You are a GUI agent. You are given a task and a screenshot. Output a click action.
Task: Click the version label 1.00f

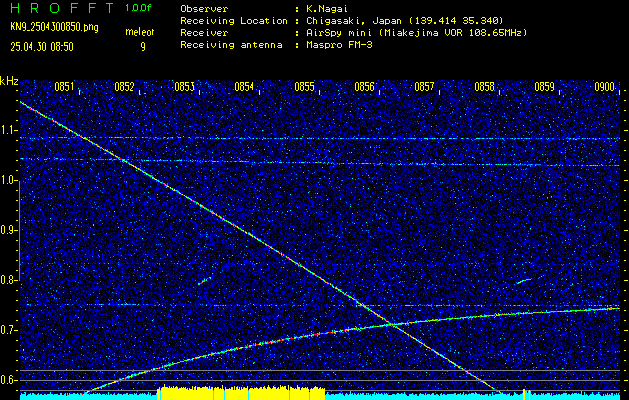(x=138, y=8)
